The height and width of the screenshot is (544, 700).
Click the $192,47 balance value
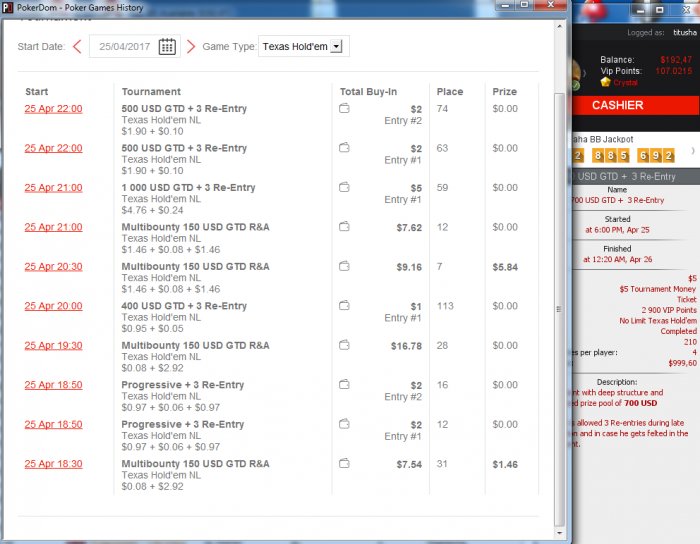(676, 60)
